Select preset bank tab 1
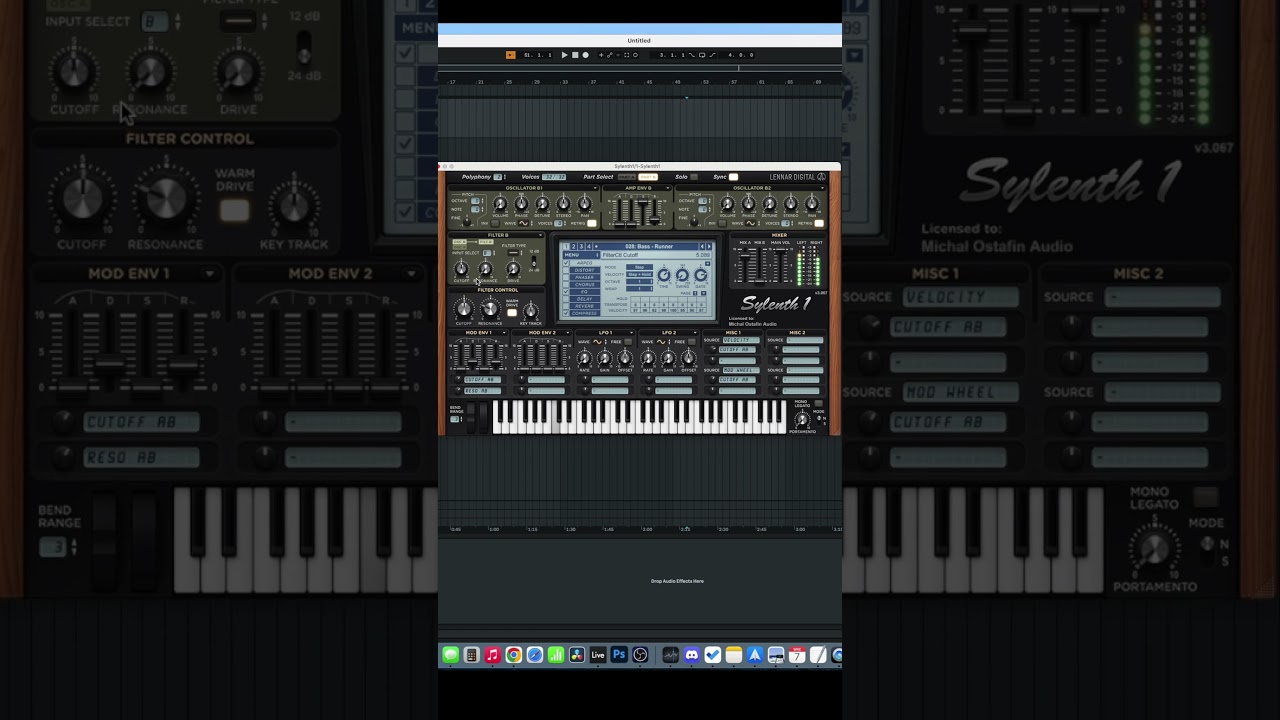The image size is (1280, 720). click(566, 246)
